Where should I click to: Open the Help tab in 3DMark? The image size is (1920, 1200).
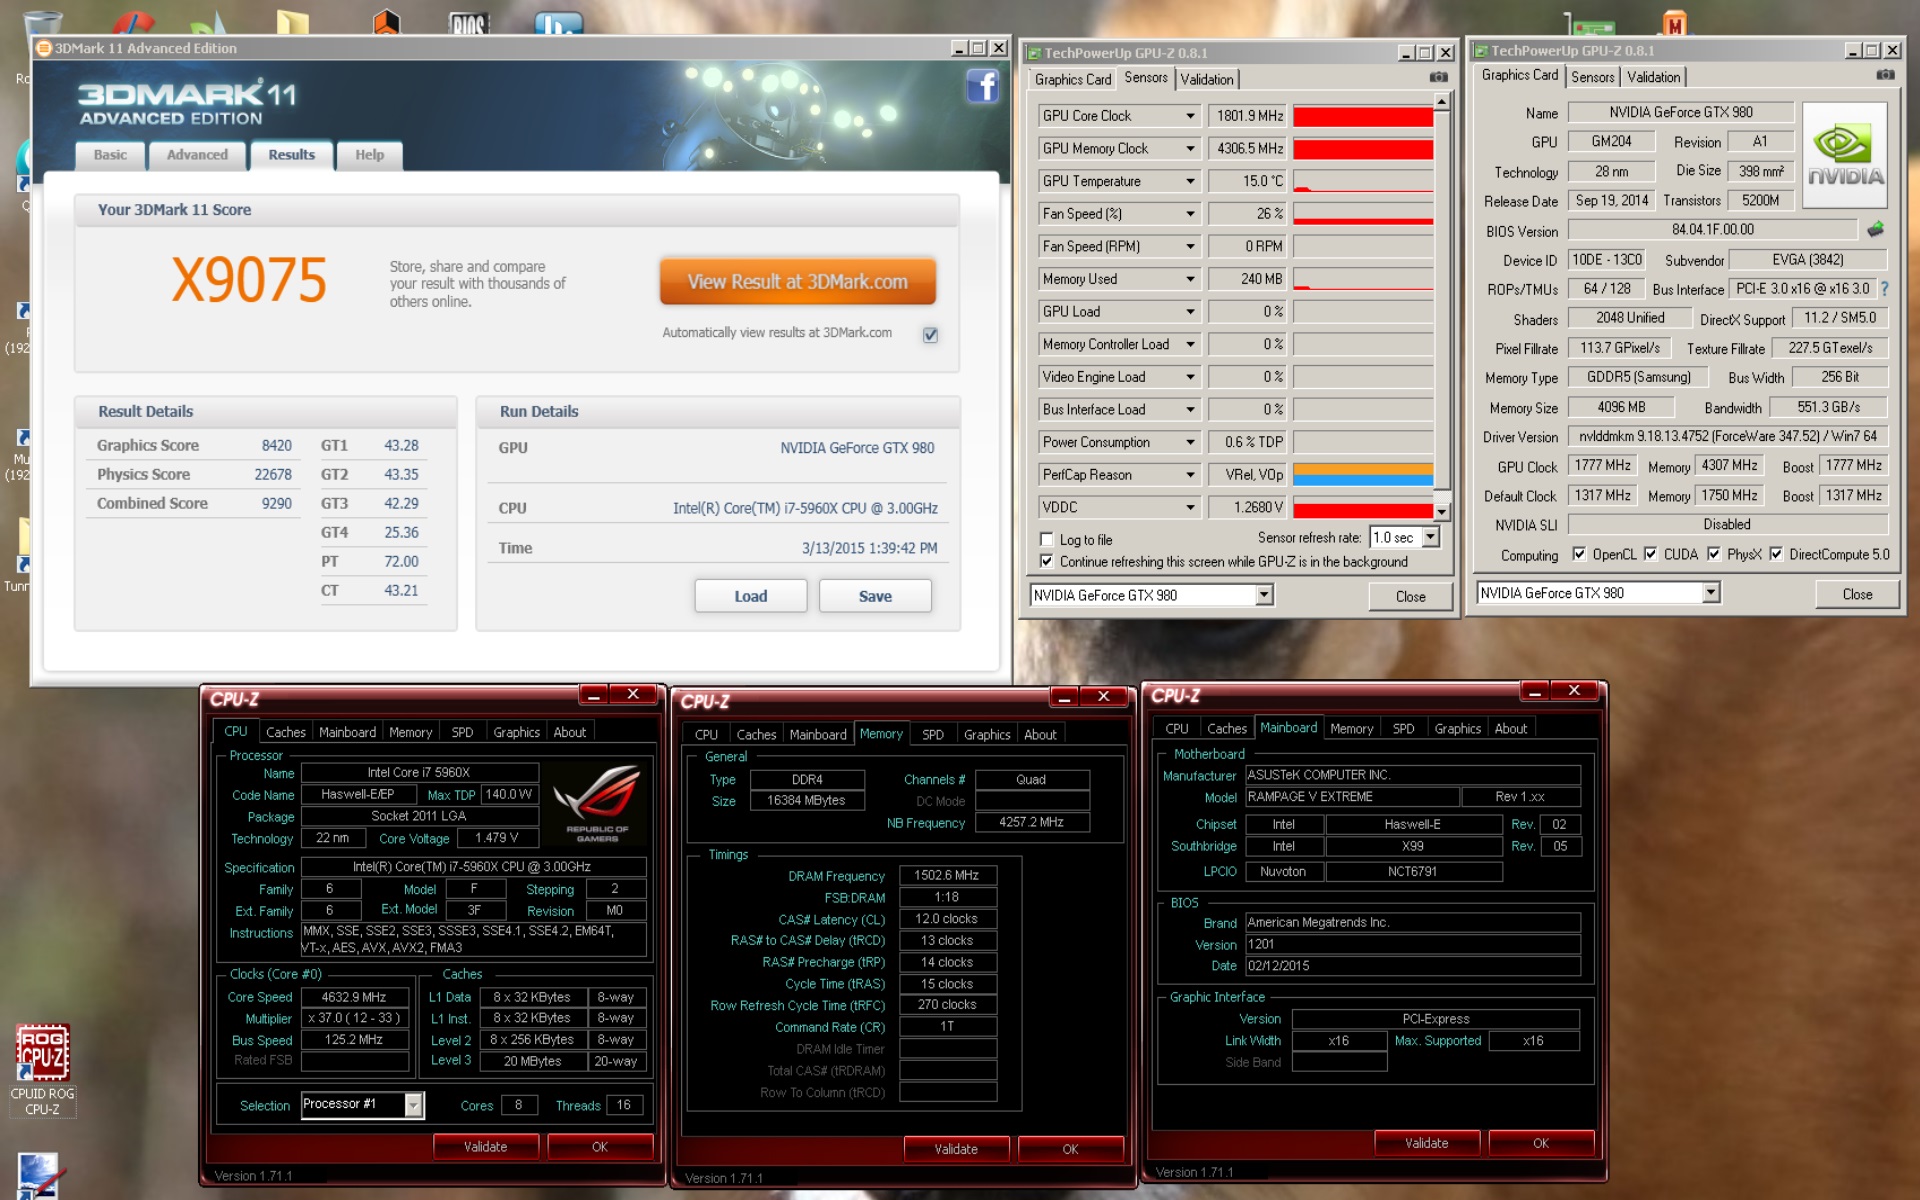369,155
